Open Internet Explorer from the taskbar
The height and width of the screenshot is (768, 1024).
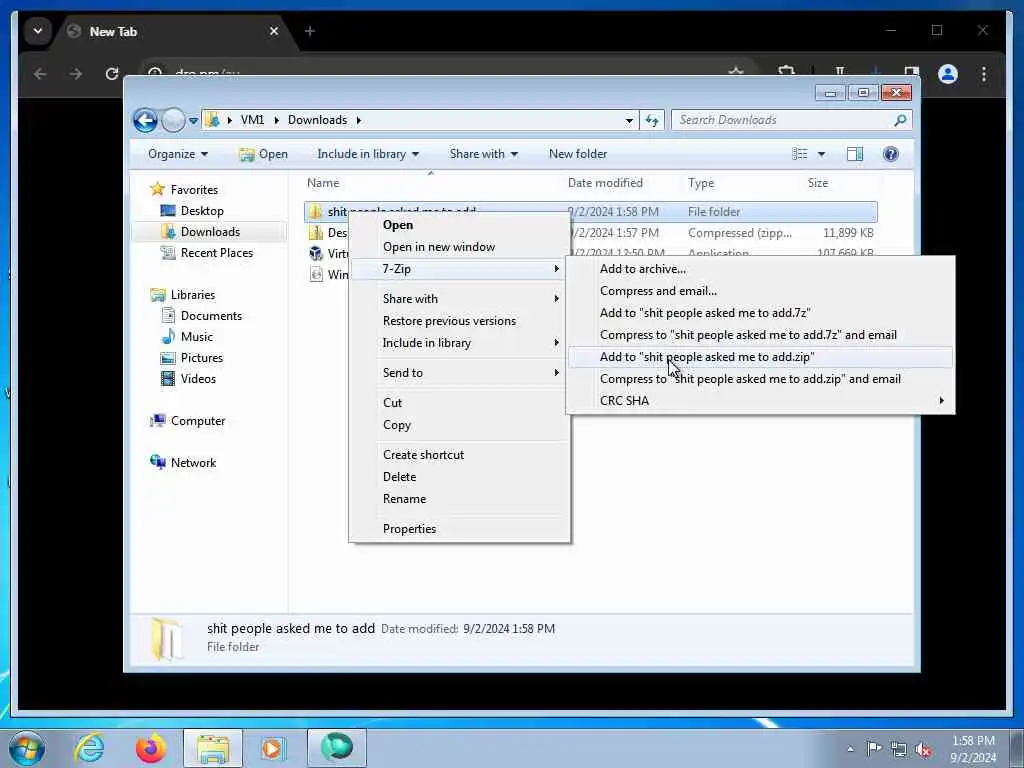point(89,748)
